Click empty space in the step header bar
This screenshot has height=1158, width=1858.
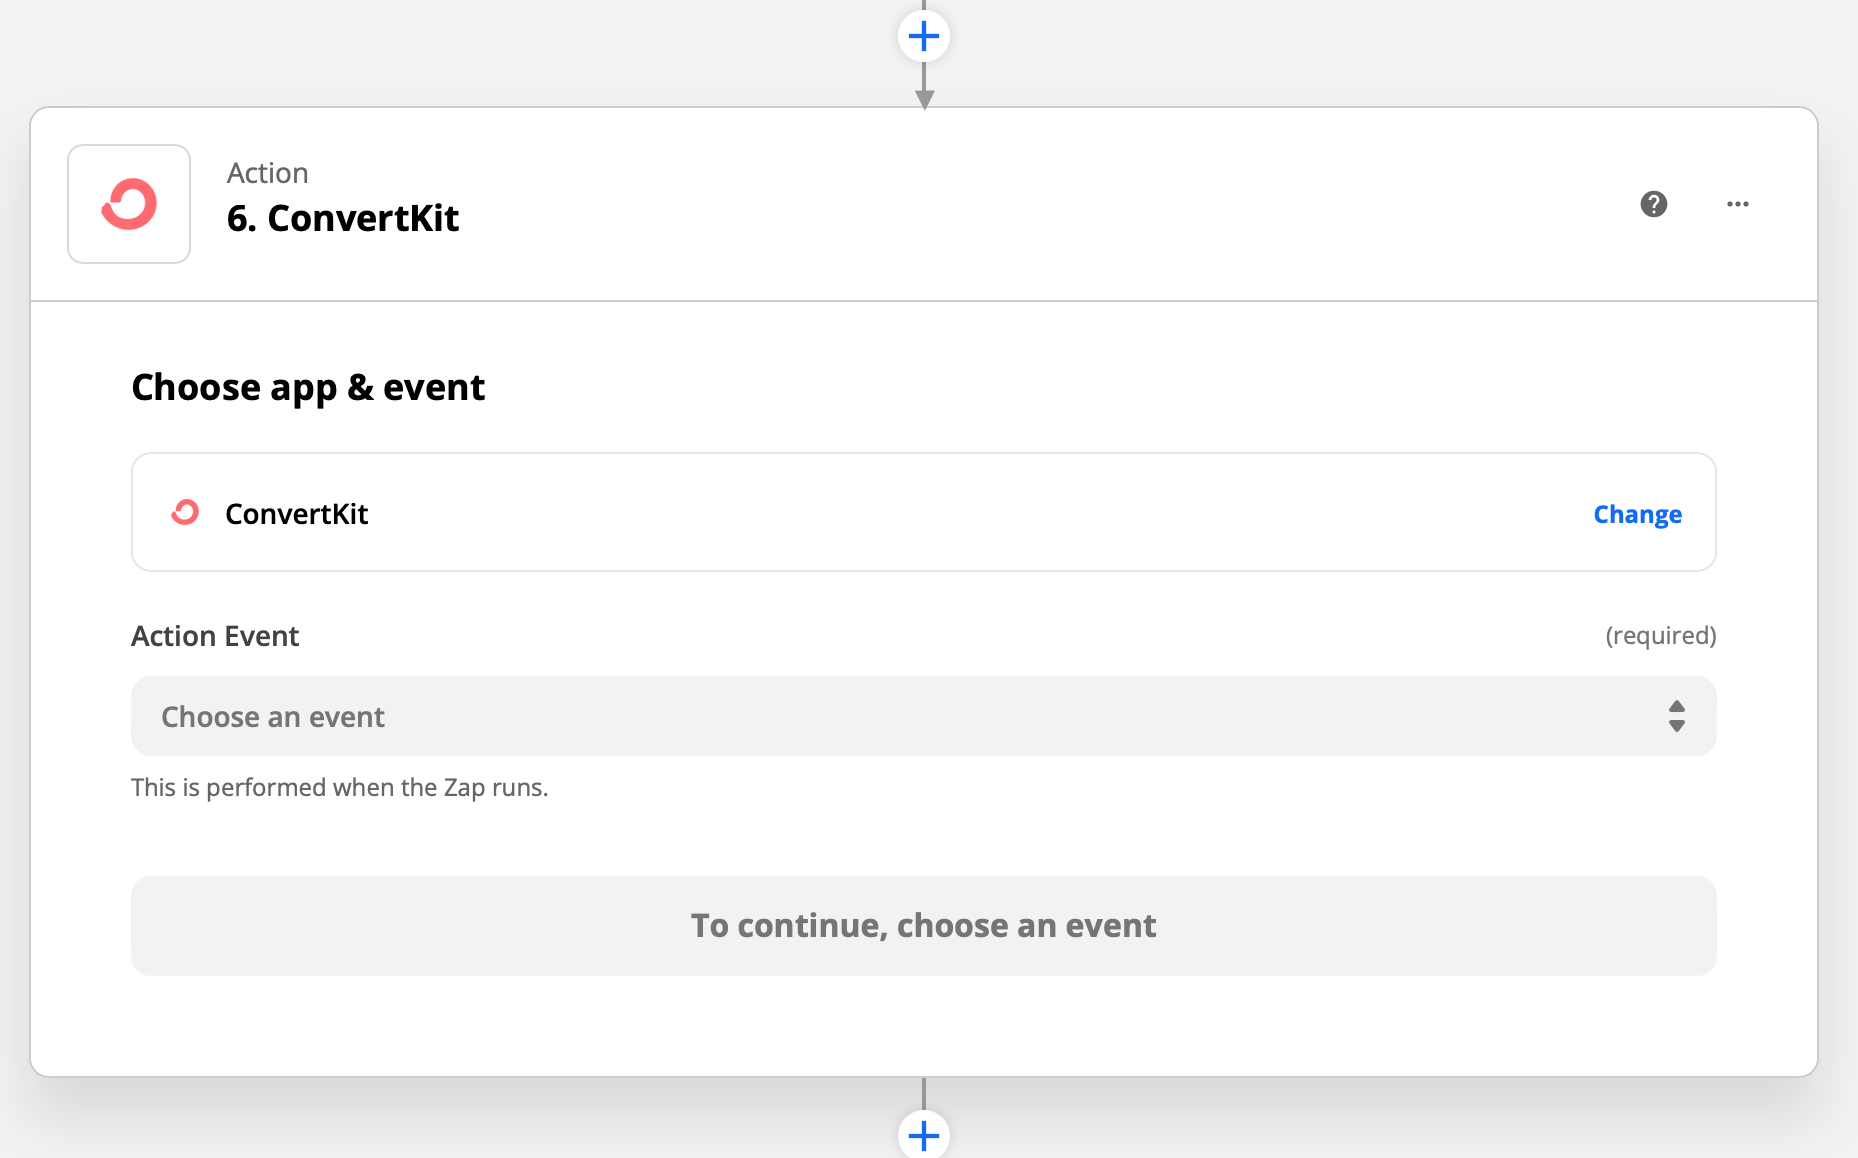(1000, 204)
